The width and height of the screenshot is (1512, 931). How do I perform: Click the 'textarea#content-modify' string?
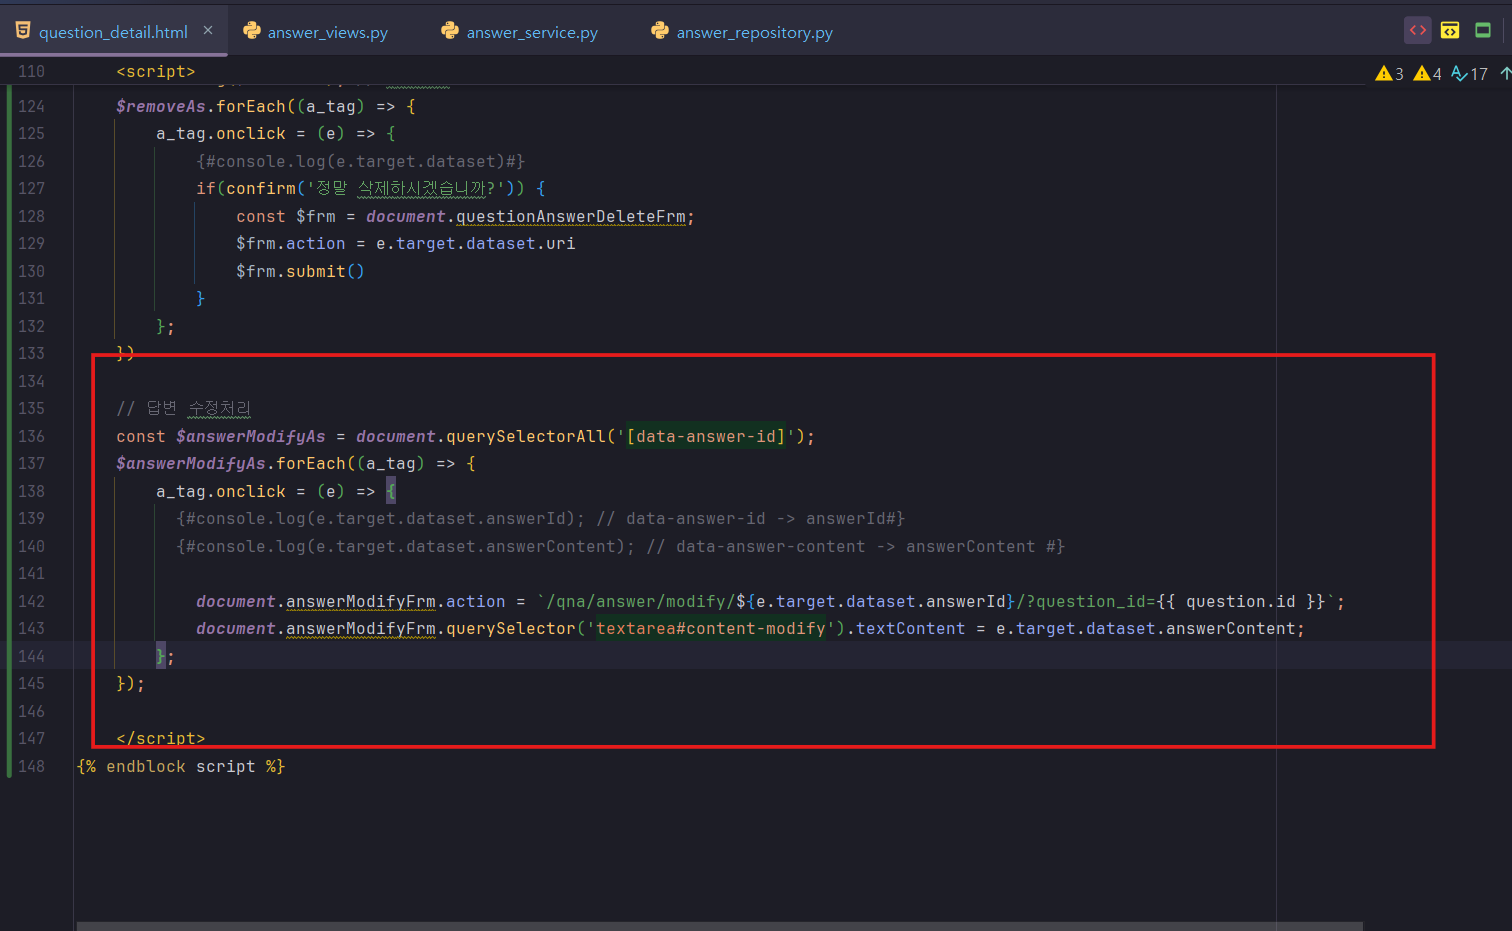tap(711, 628)
